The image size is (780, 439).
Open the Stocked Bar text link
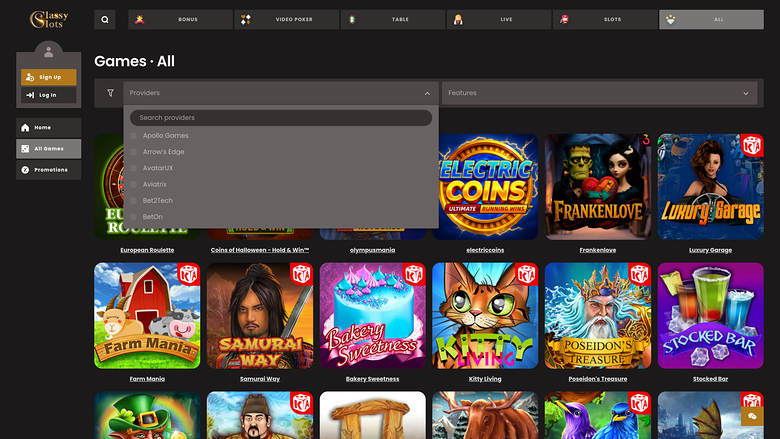point(710,379)
